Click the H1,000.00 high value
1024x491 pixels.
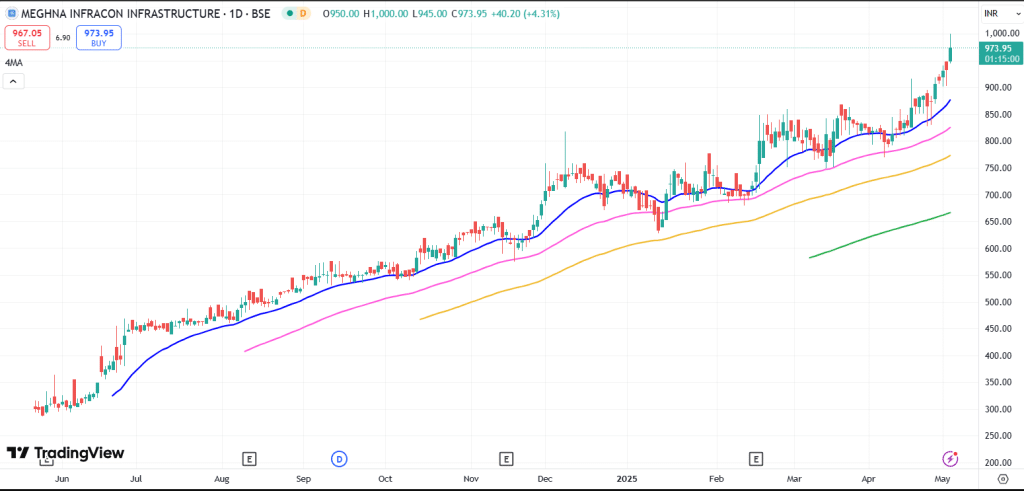(386, 14)
